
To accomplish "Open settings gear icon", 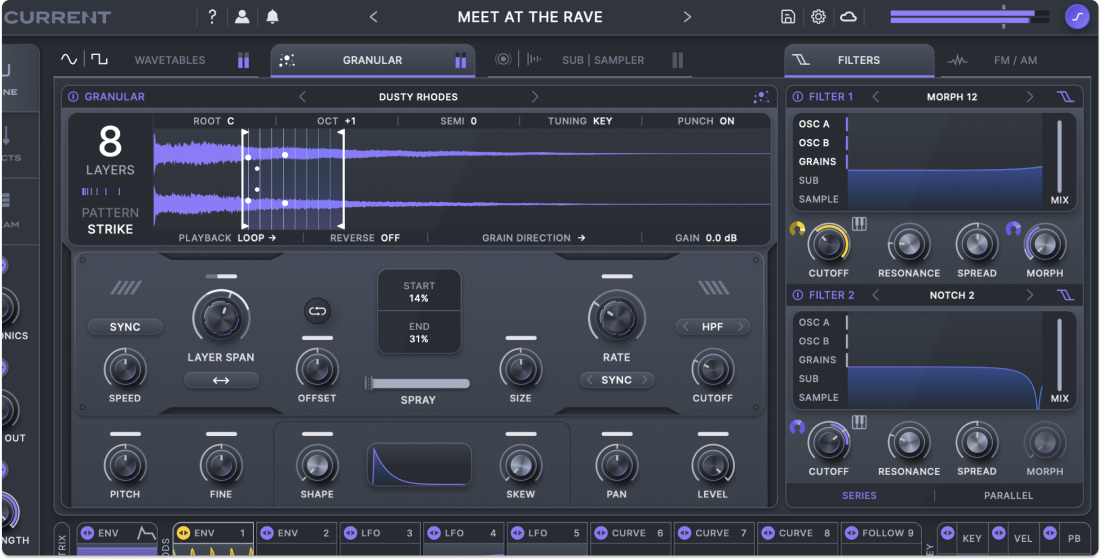I will 818,17.
